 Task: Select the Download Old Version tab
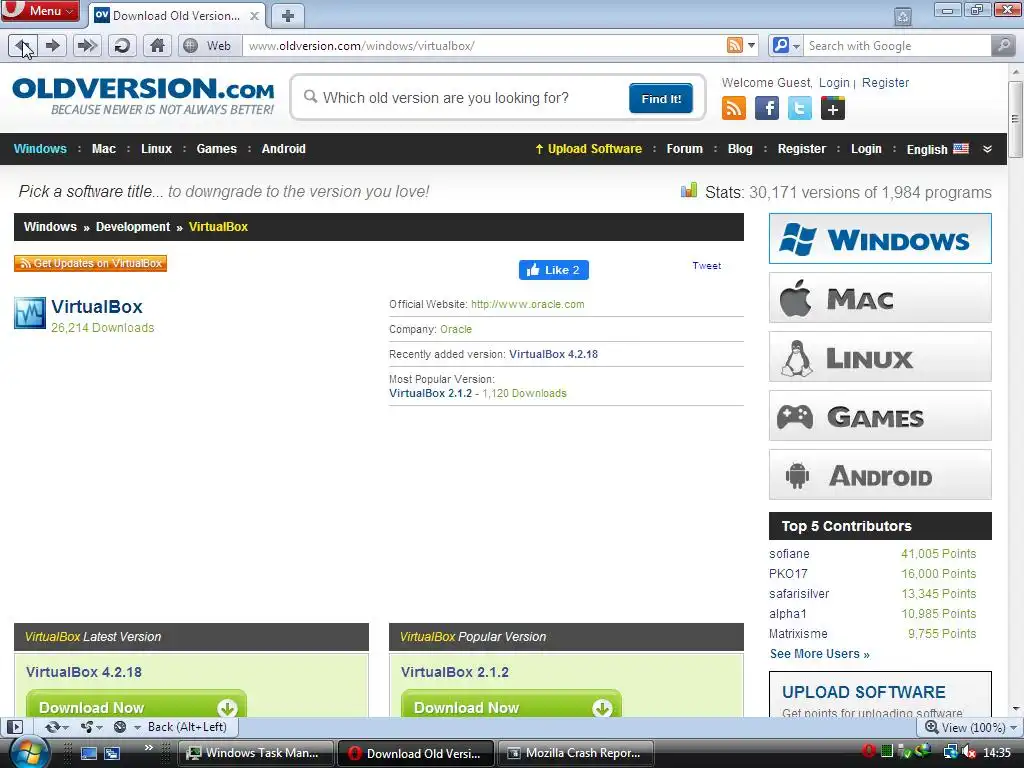[176, 16]
